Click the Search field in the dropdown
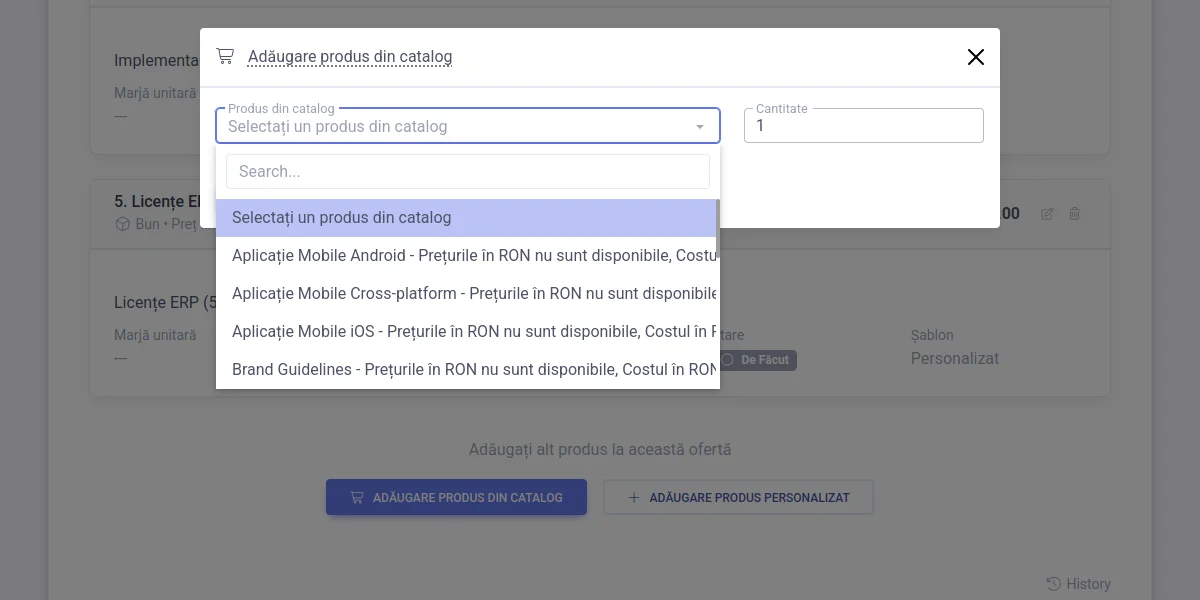Viewport: 1200px width, 600px height. coord(467,171)
